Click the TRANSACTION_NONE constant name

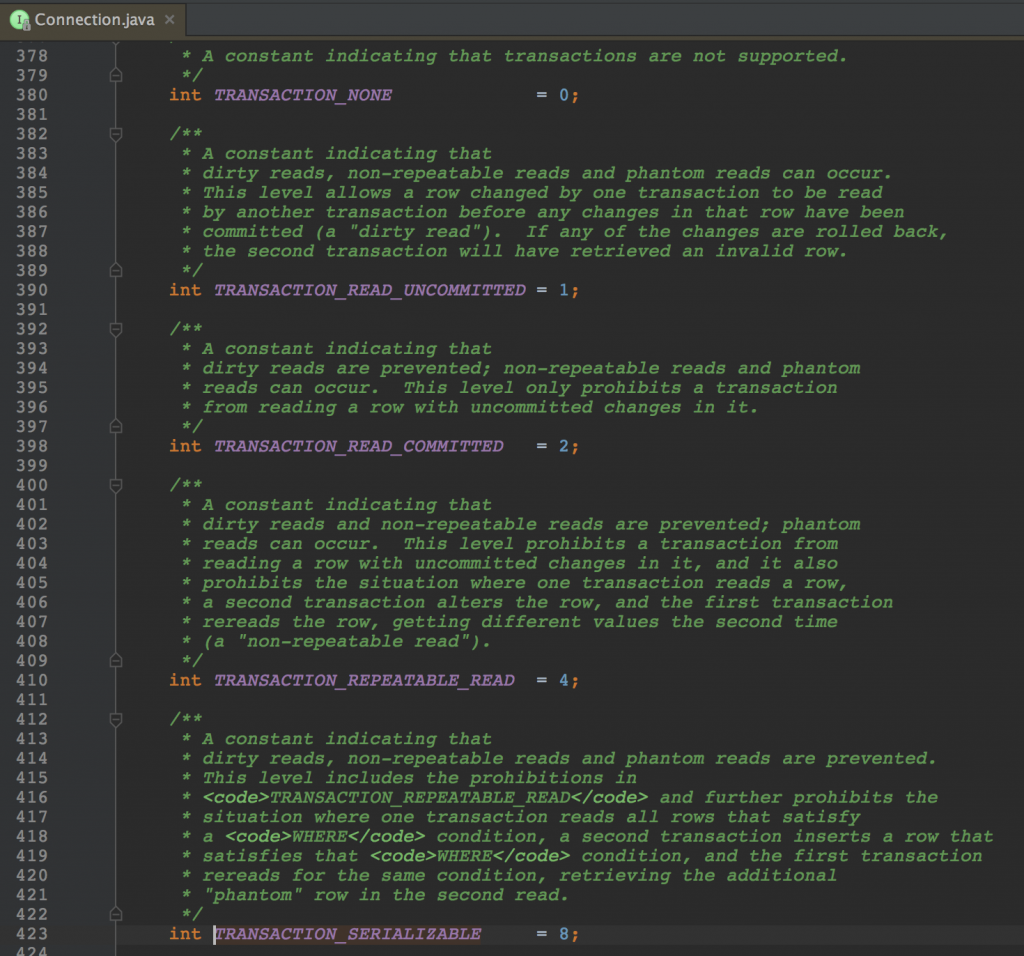click(x=303, y=95)
